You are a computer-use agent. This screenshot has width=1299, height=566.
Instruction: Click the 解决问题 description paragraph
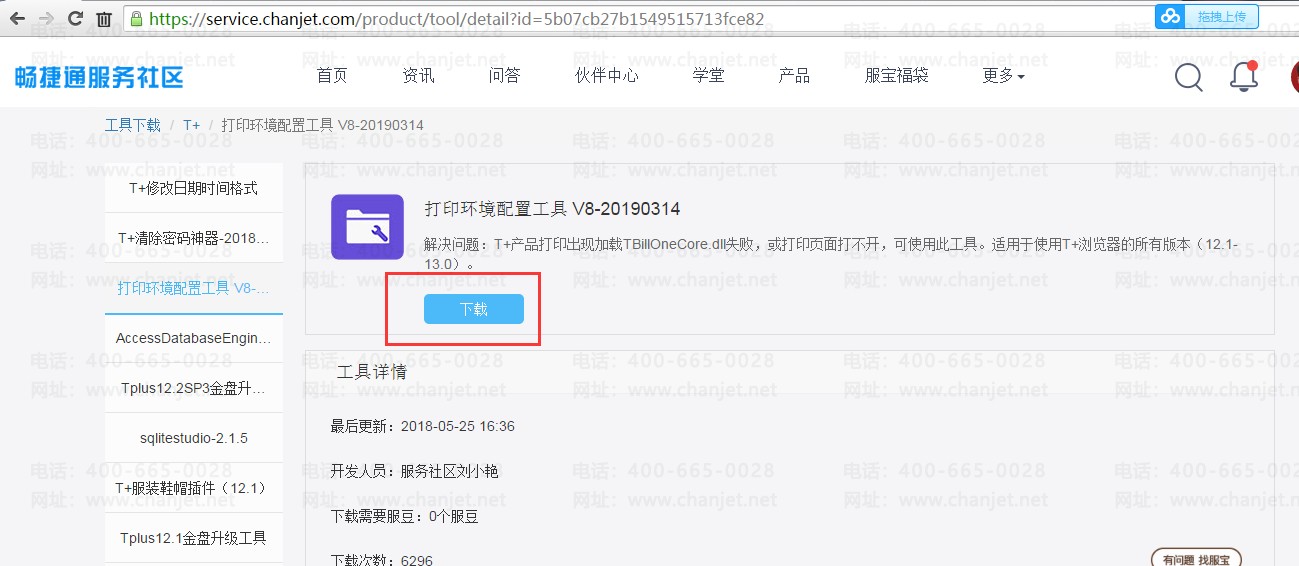point(831,253)
